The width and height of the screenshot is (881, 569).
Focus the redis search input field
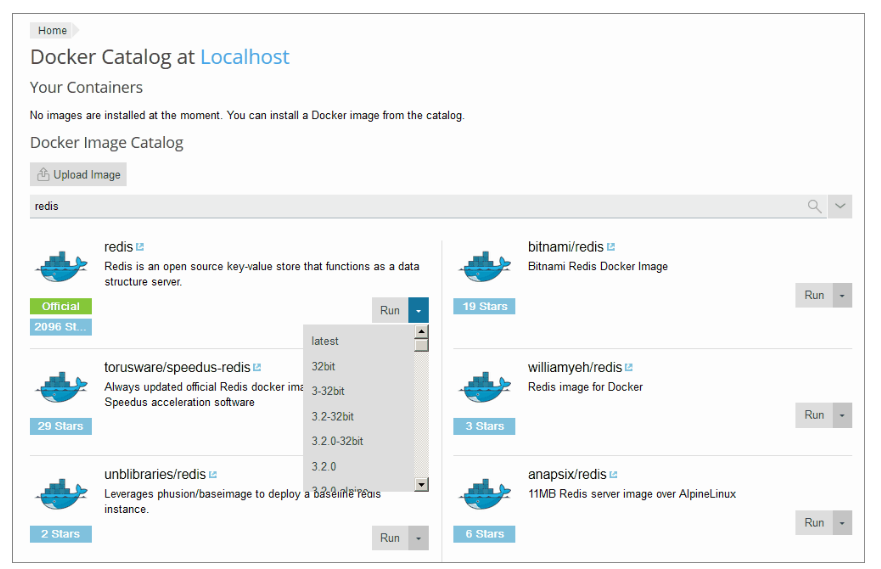(400, 206)
